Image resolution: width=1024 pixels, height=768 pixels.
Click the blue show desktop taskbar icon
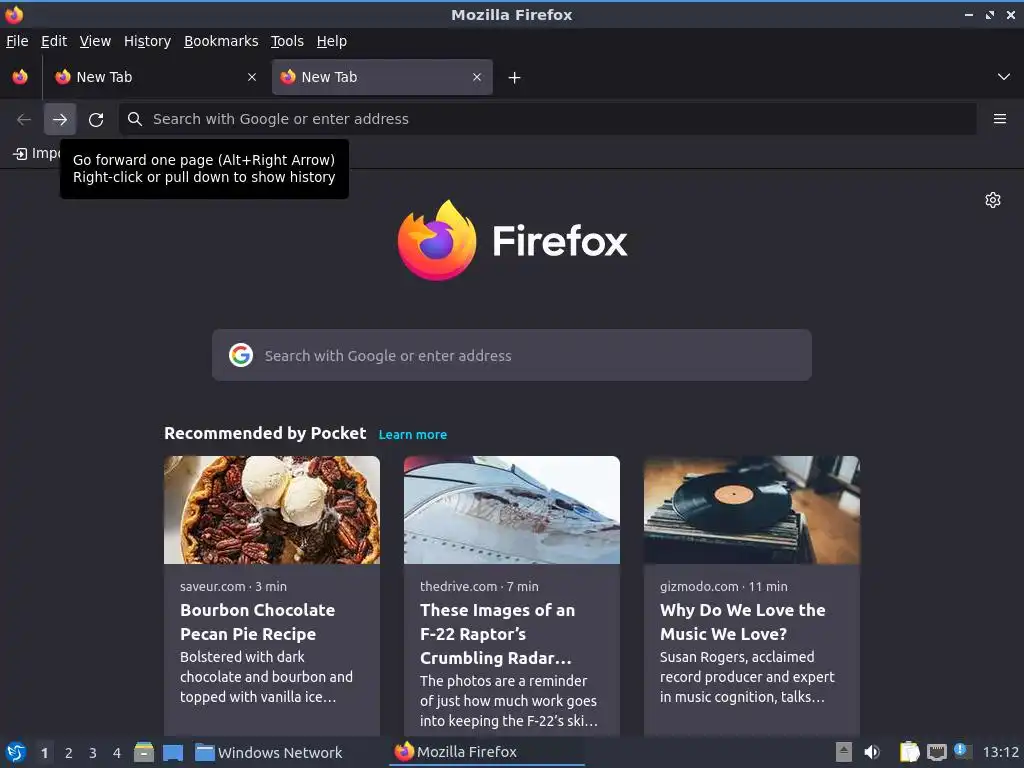pyautogui.click(x=173, y=753)
